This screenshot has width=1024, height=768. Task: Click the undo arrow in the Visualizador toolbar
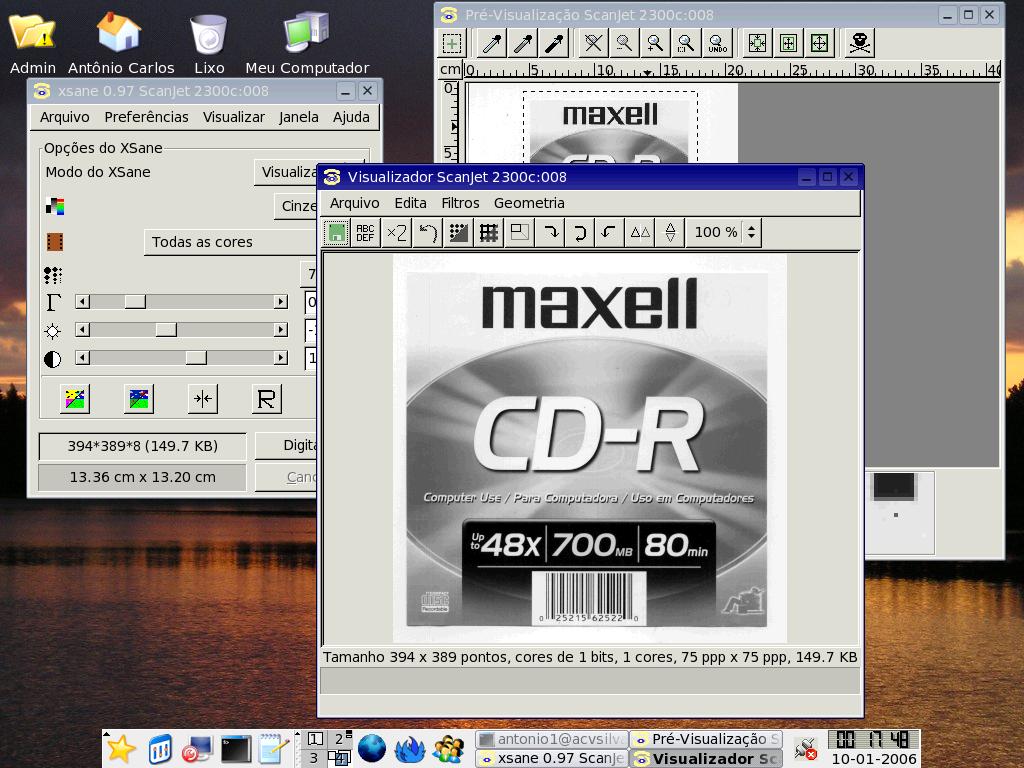coord(428,232)
